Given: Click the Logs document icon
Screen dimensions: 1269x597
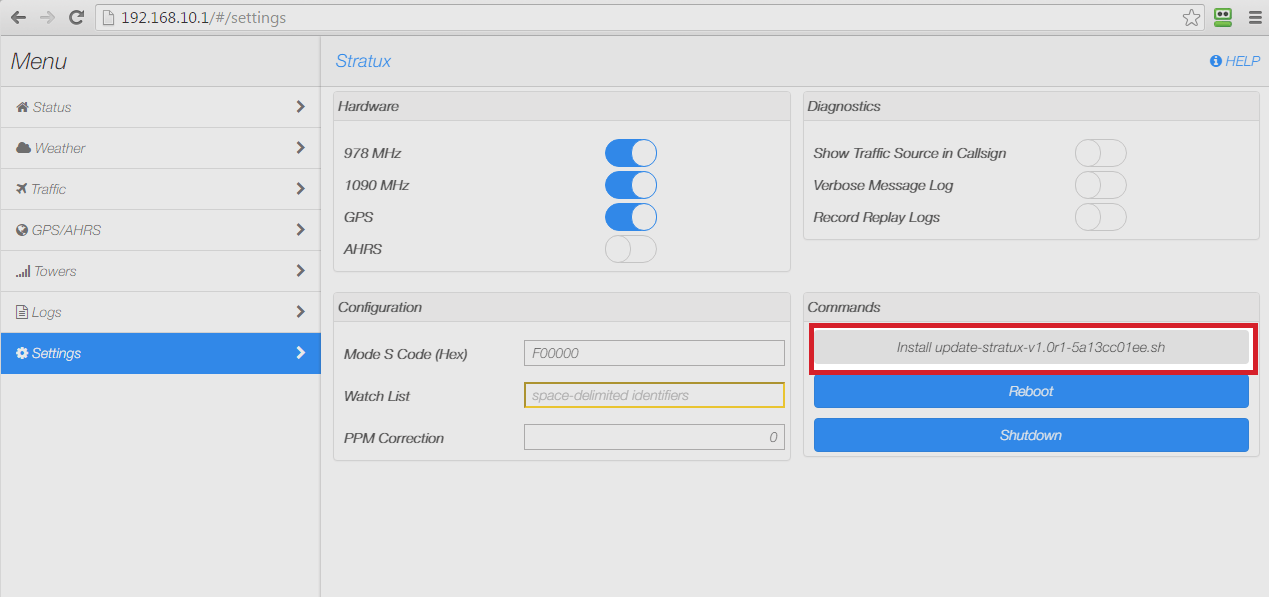Looking at the screenshot, I should pyautogui.click(x=22, y=312).
